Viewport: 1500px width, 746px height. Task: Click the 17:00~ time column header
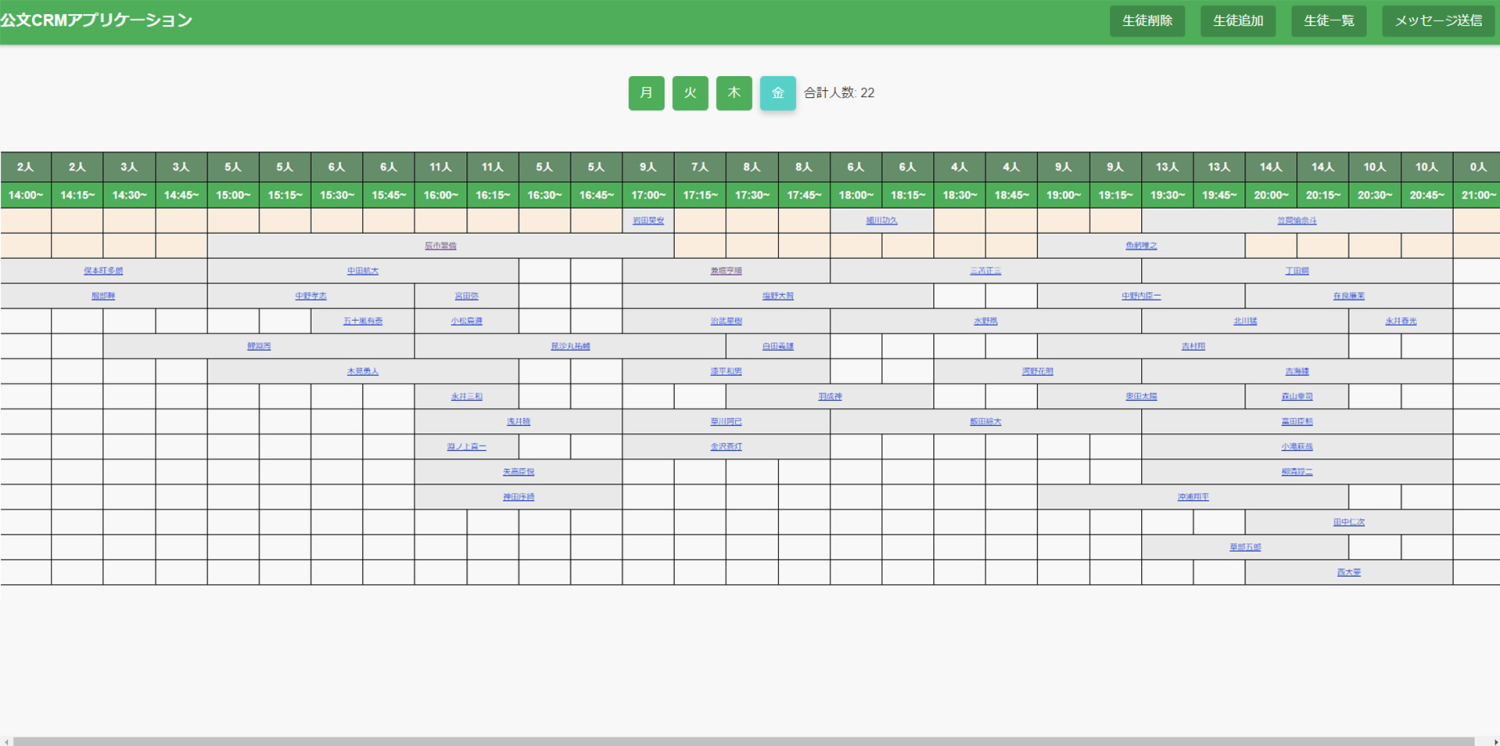(x=648, y=195)
